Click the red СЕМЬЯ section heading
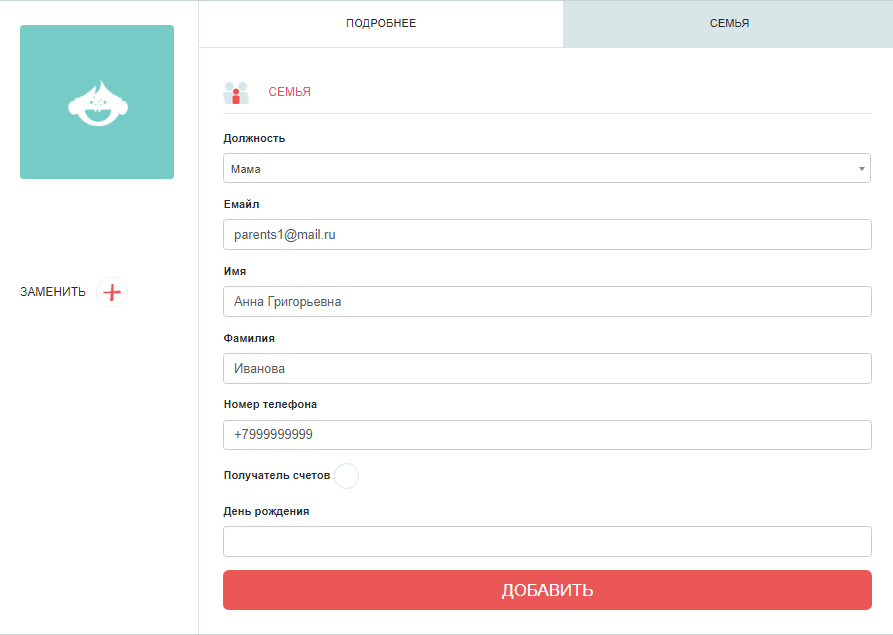 pos(289,92)
